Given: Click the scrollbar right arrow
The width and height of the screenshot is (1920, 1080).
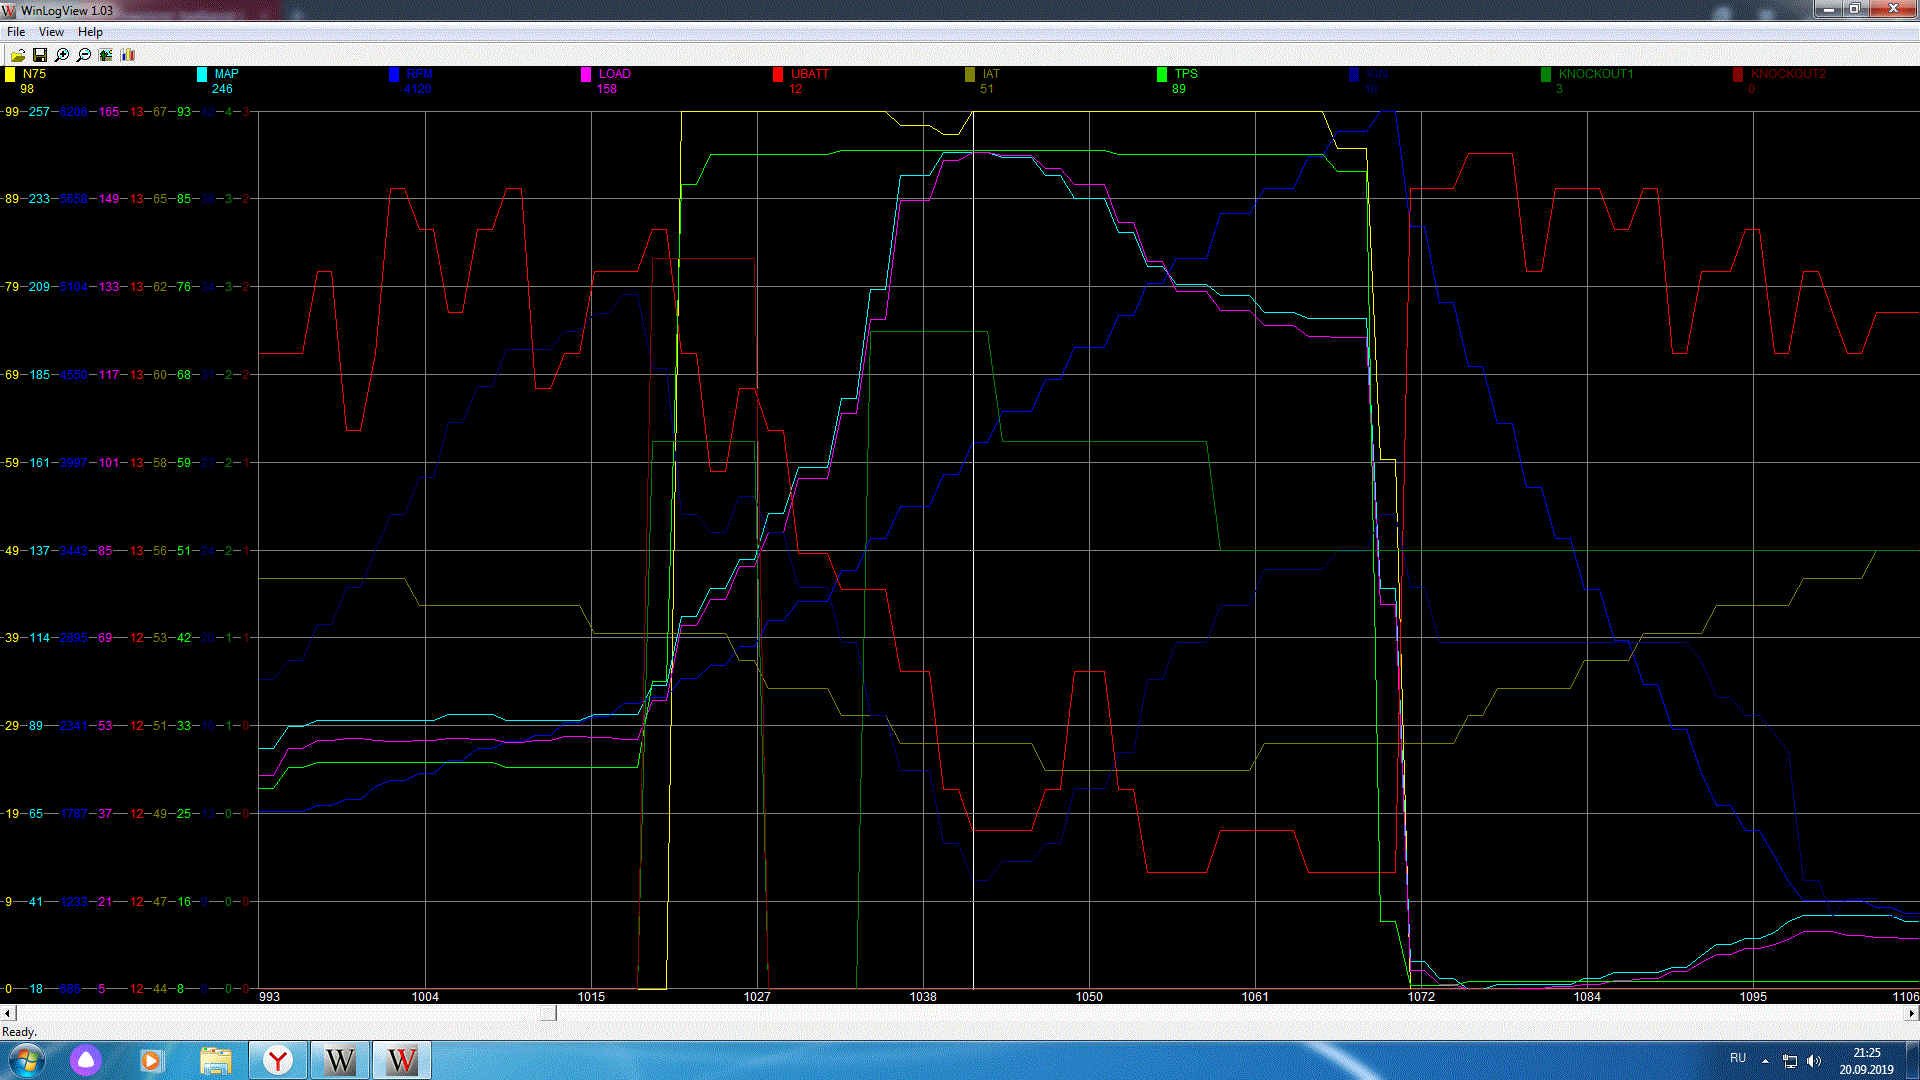Looking at the screenshot, I should [x=1912, y=1013].
